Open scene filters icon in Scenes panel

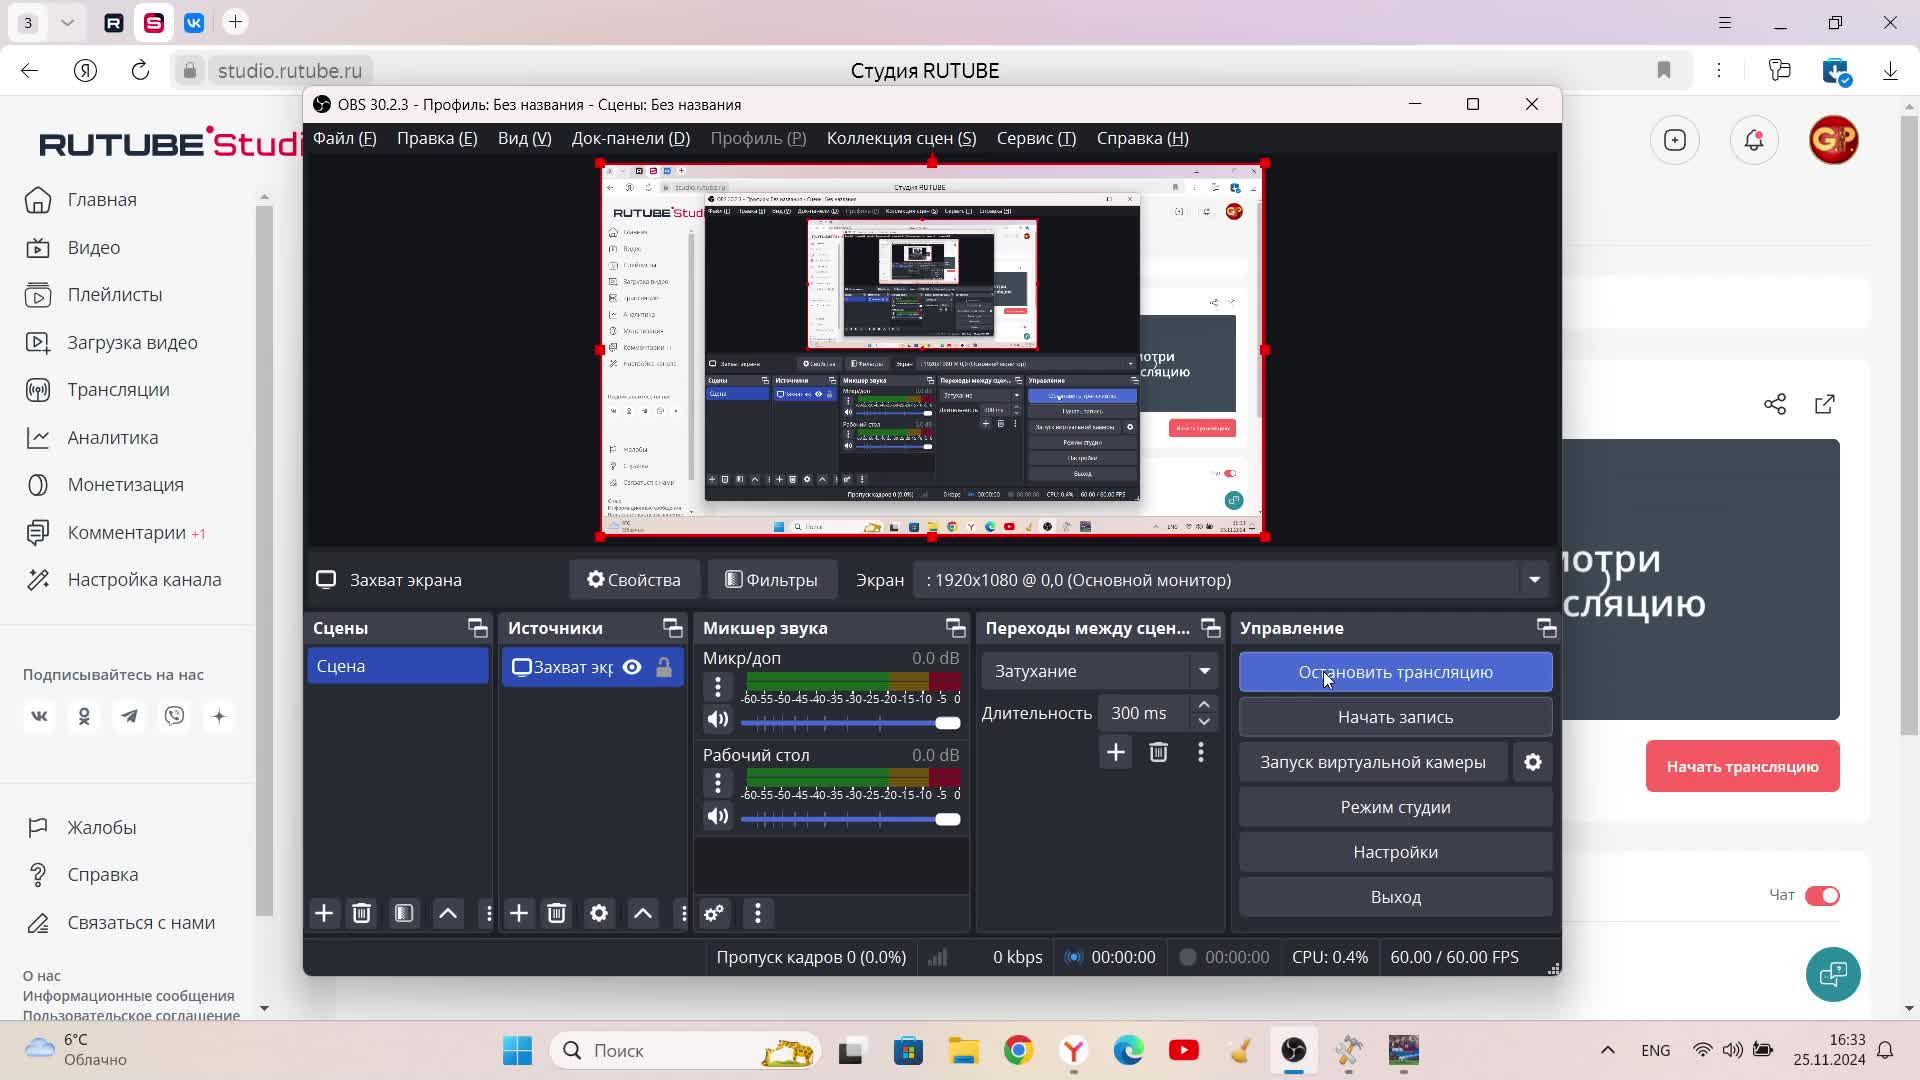pos(404,913)
